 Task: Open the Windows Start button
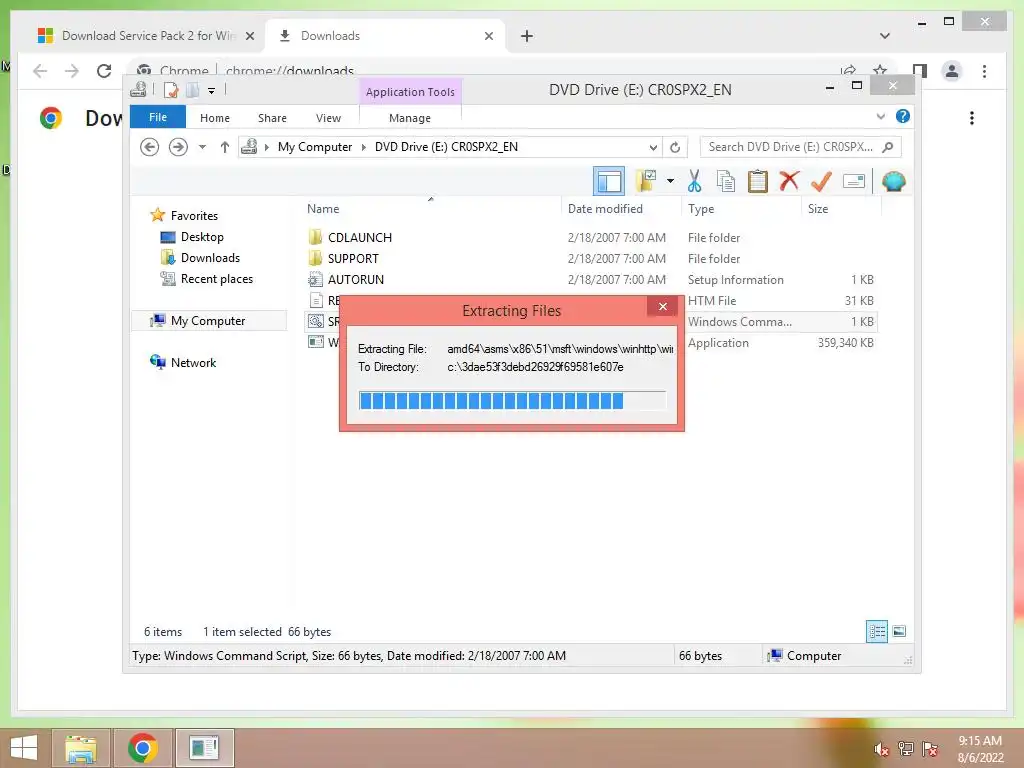pos(24,748)
